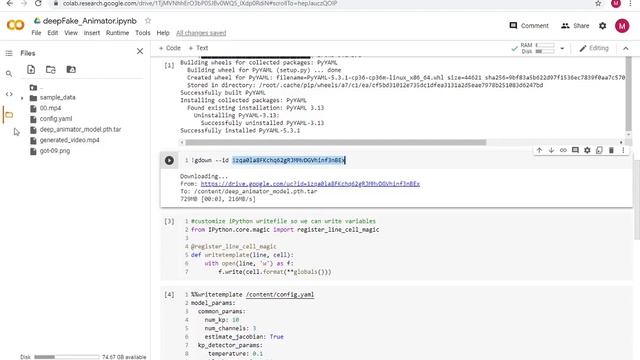The height and width of the screenshot is (360, 640).
Task: Open RAM Disk resources dropdown arrow
Action: tap(562, 49)
